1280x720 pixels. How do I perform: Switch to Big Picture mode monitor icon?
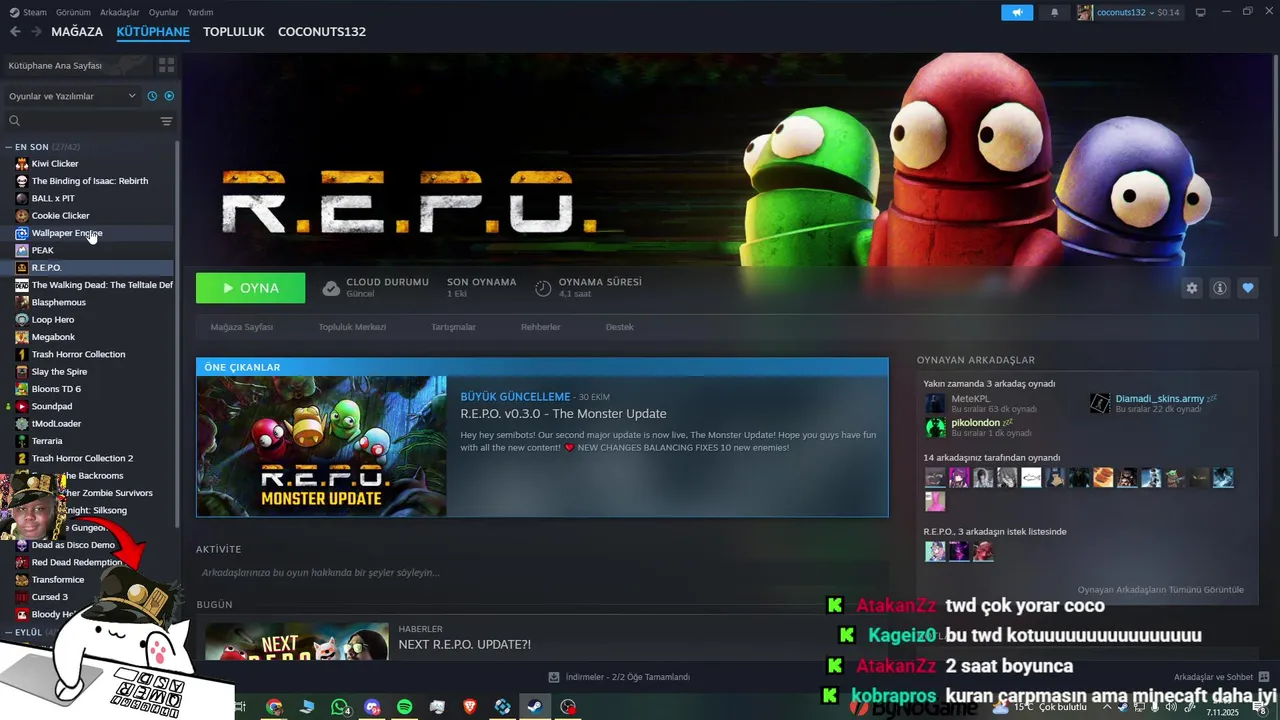1200,12
